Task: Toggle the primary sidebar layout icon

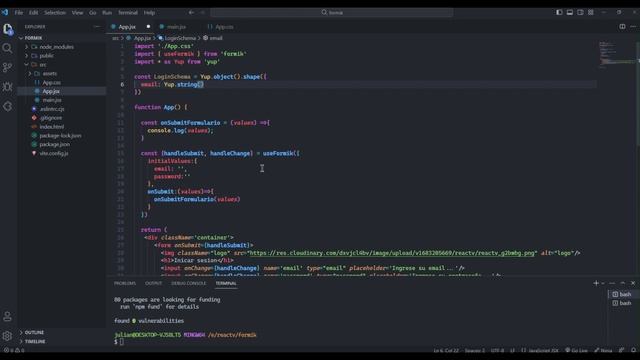Action: (559, 12)
